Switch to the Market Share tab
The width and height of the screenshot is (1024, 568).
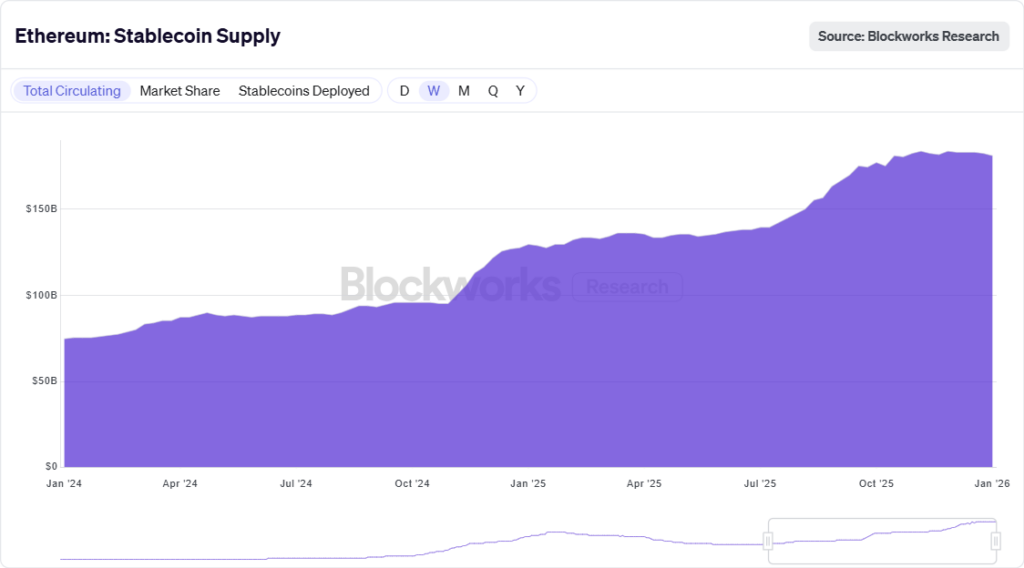tap(180, 91)
